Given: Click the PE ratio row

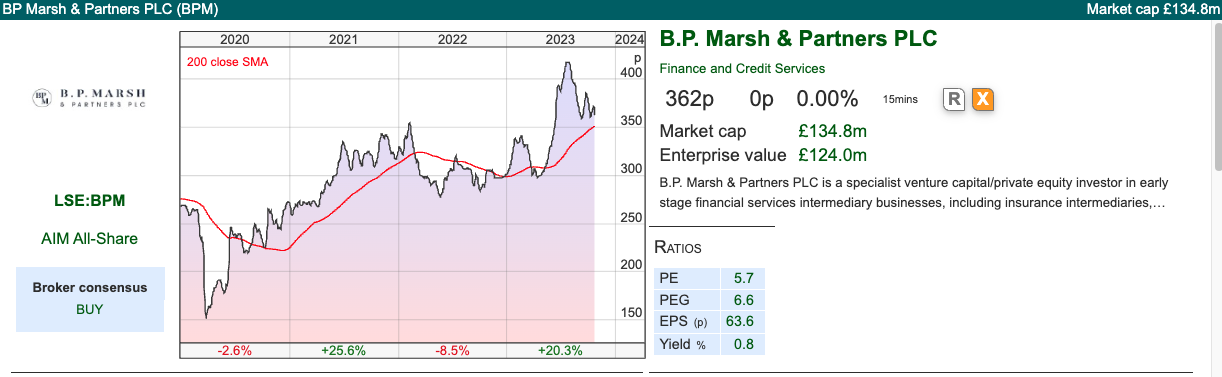Looking at the screenshot, I should click(x=709, y=278).
